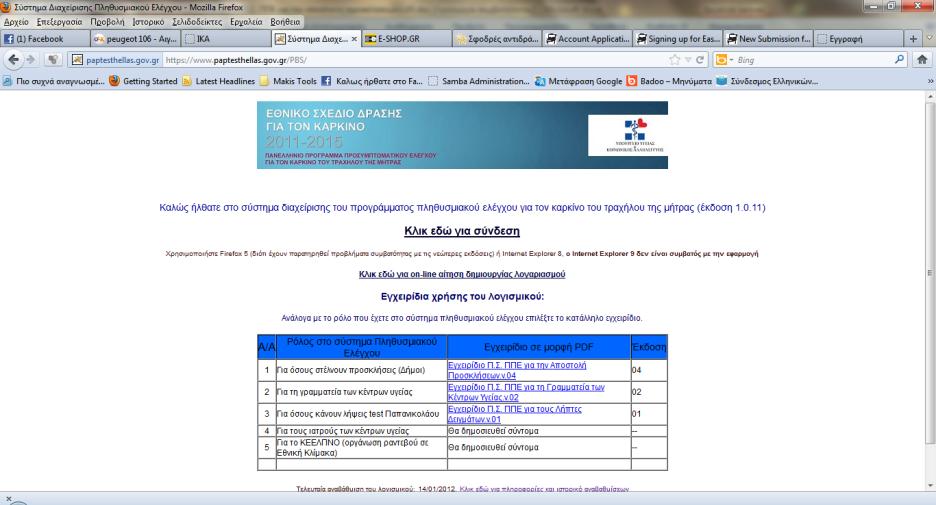This screenshot has height=505, width=936.
Task: Bookmark this page with the star icon
Action: (x=675, y=60)
